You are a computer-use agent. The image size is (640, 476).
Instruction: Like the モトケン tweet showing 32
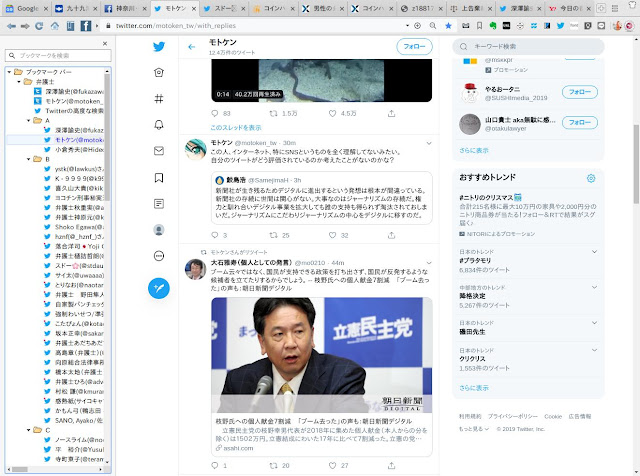coord(332,235)
